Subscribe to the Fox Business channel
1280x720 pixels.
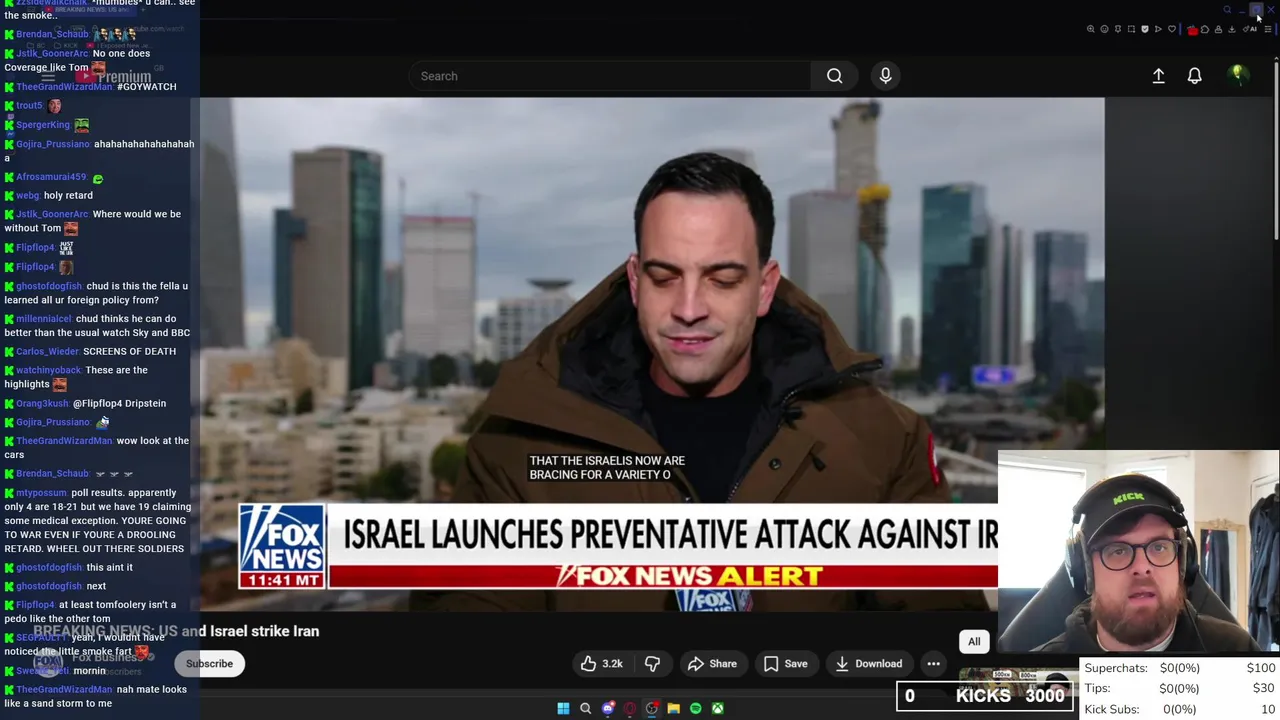(x=209, y=663)
